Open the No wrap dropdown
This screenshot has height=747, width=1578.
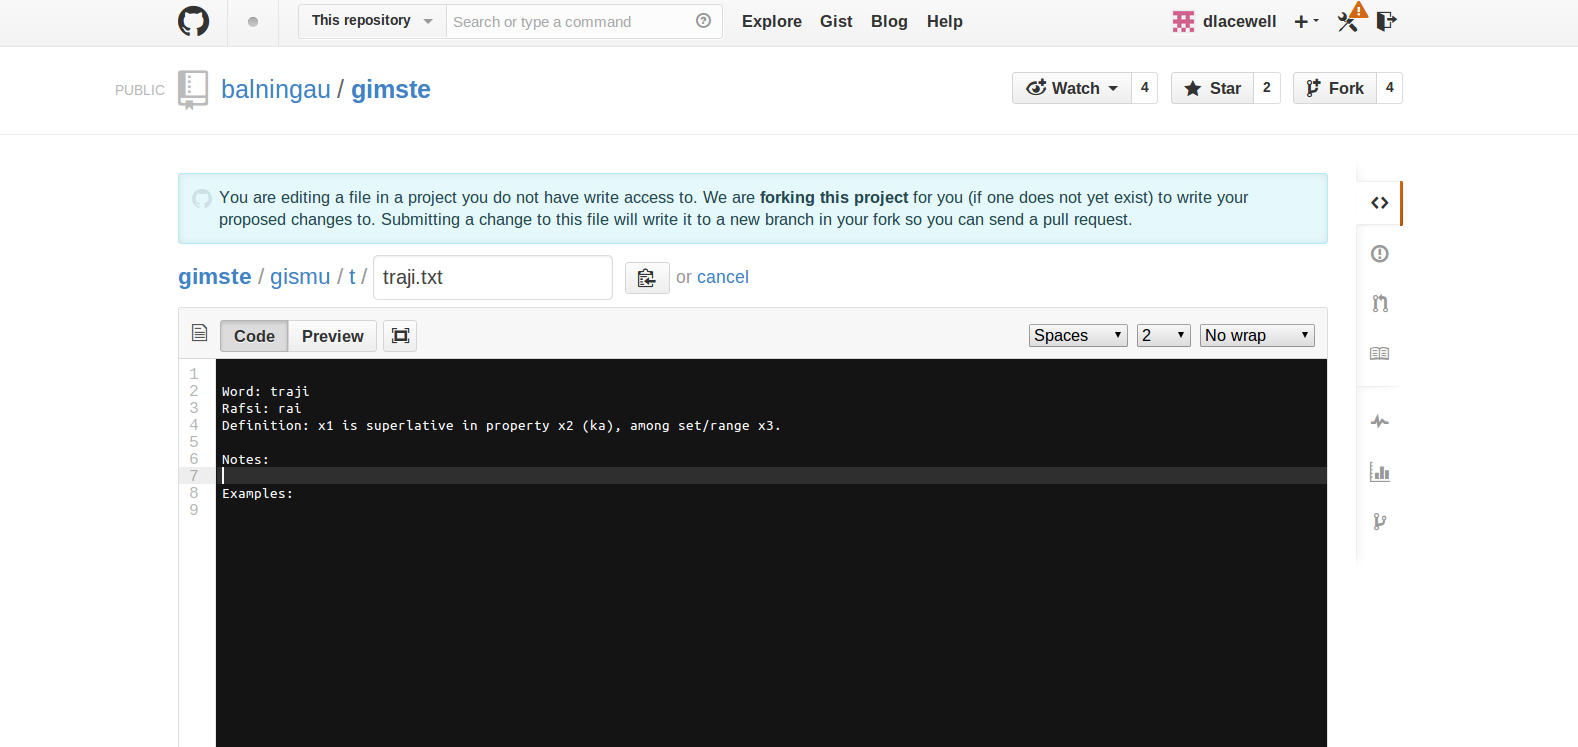pyautogui.click(x=1257, y=336)
